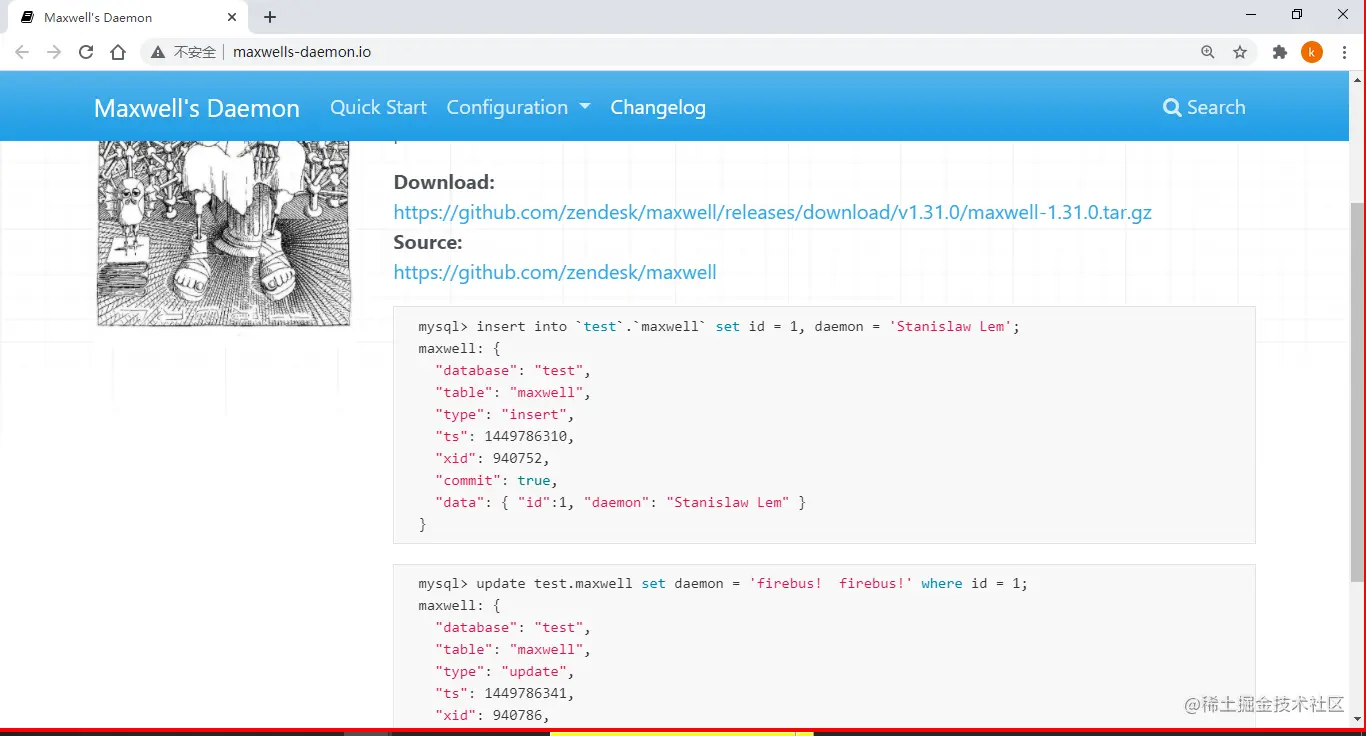This screenshot has height=736, width=1366.
Task: Click the browser forward arrow
Action: [54, 52]
